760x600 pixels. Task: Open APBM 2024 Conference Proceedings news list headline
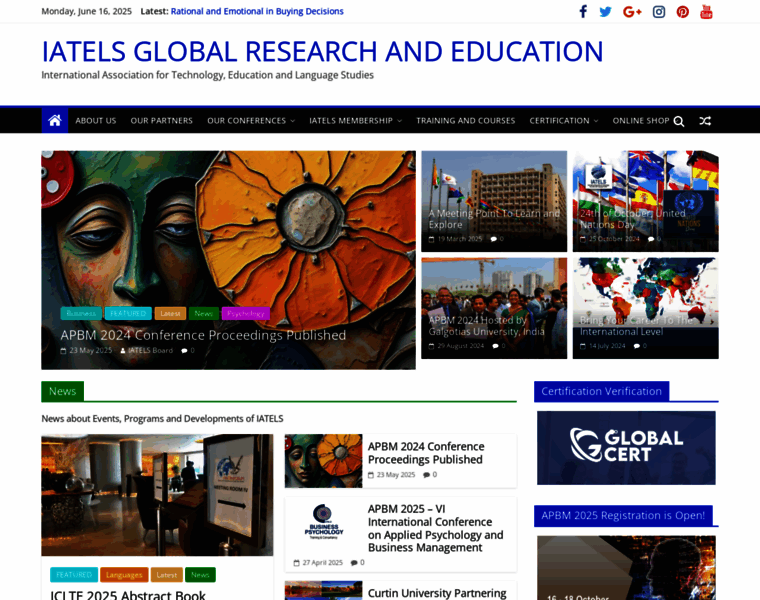coord(426,453)
